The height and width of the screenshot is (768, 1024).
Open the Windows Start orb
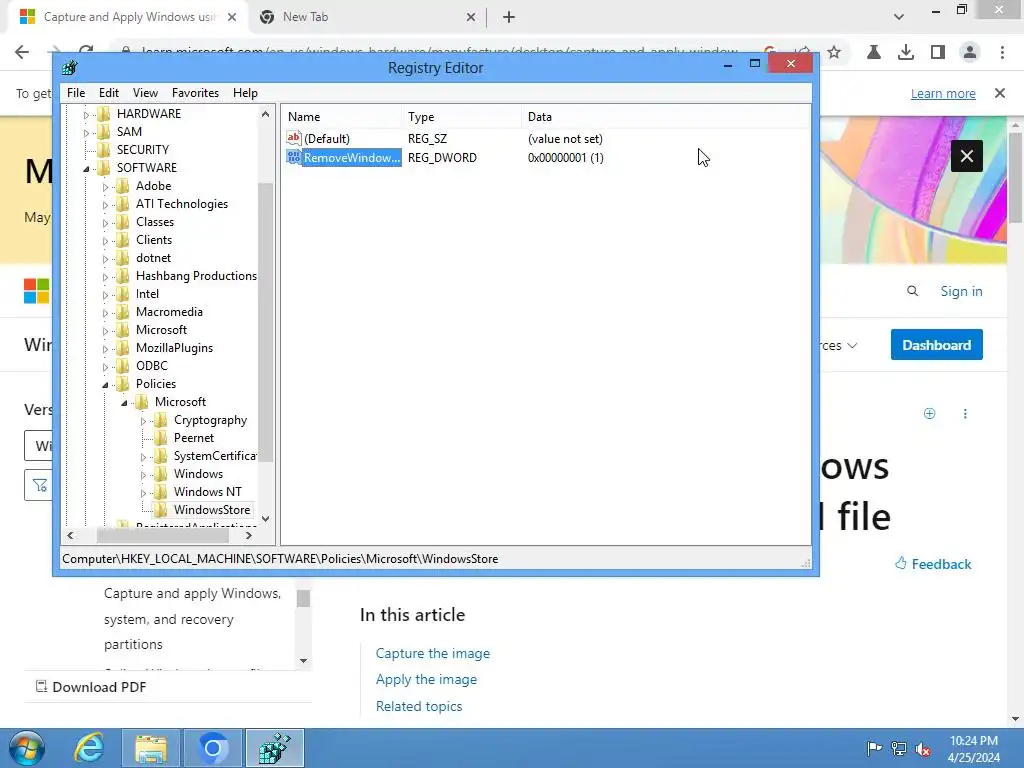pyautogui.click(x=27, y=748)
